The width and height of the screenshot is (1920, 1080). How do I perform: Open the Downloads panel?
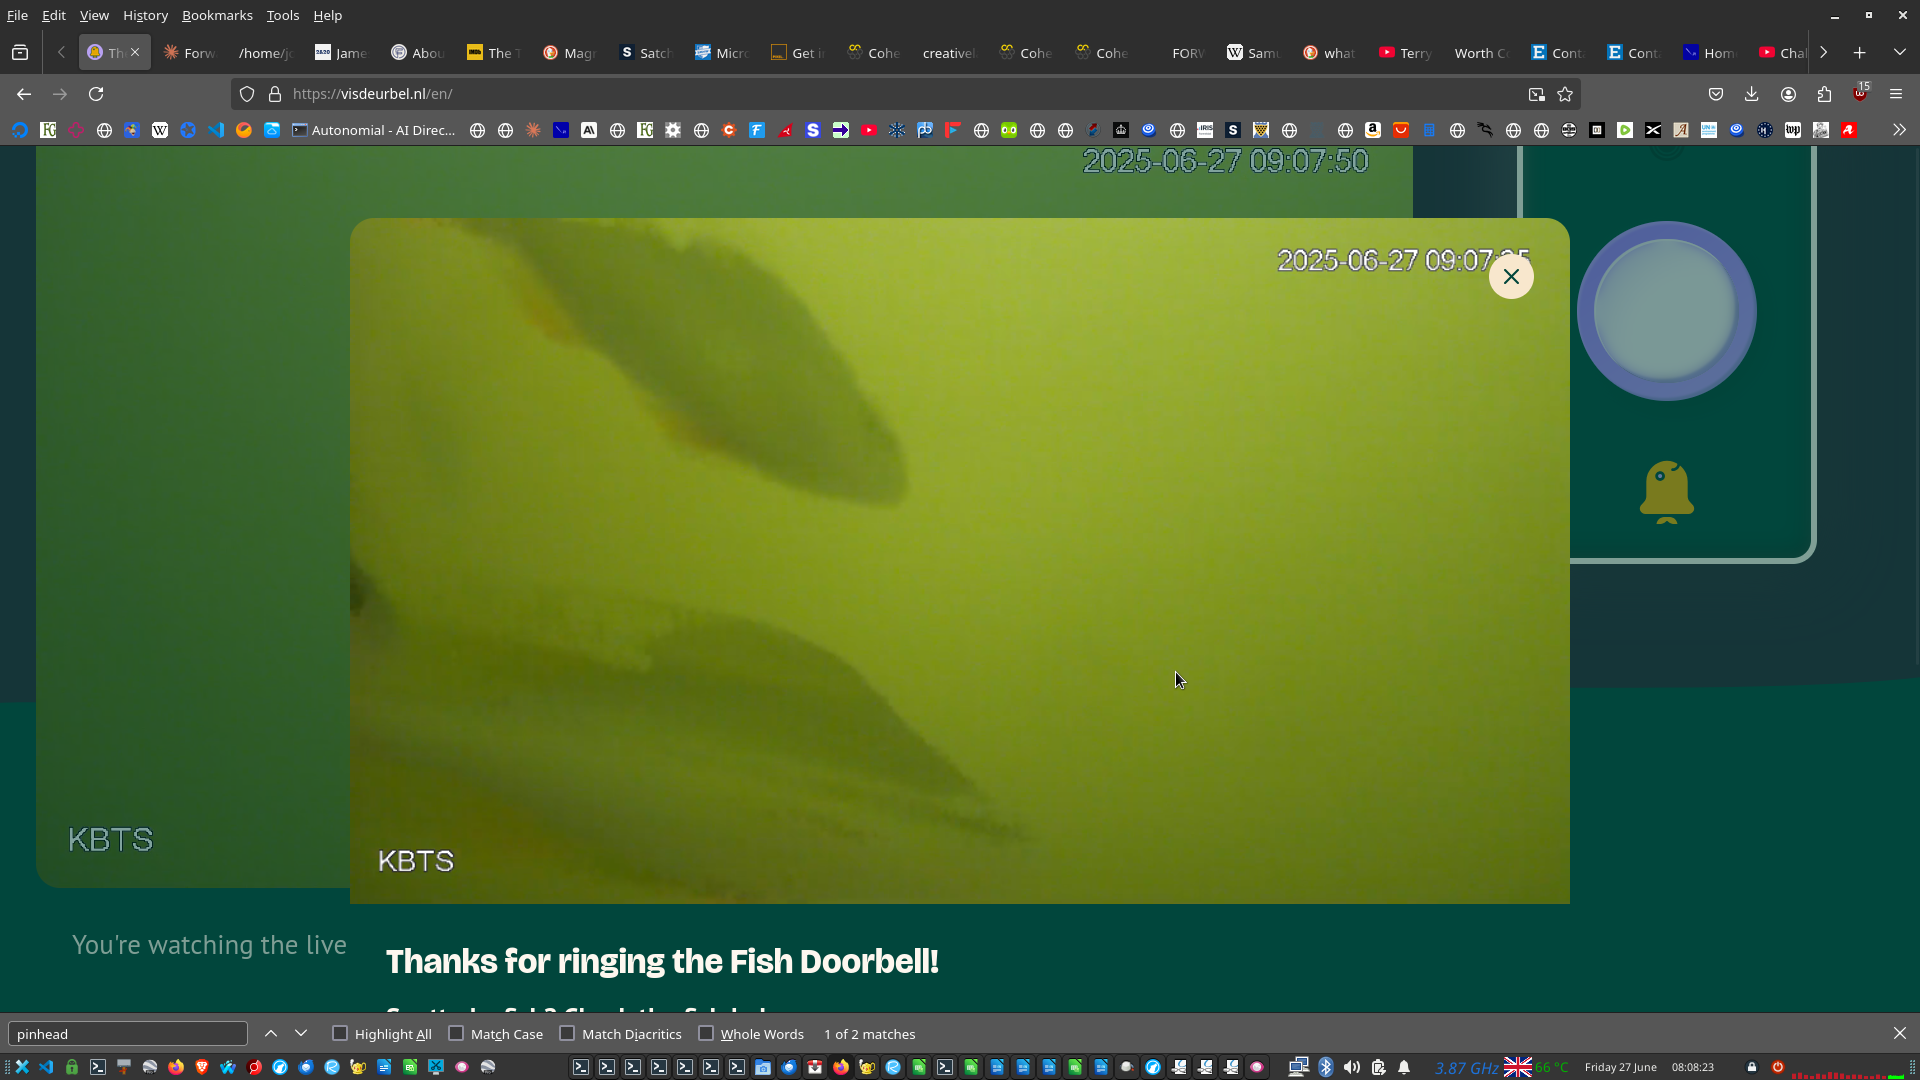pyautogui.click(x=1752, y=94)
